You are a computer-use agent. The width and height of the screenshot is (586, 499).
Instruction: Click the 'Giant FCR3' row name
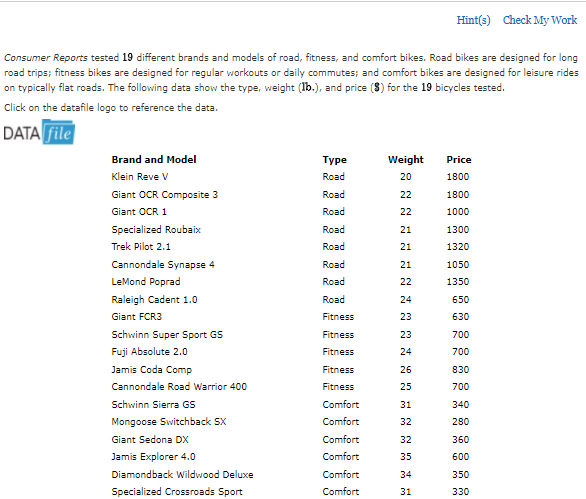(136, 317)
